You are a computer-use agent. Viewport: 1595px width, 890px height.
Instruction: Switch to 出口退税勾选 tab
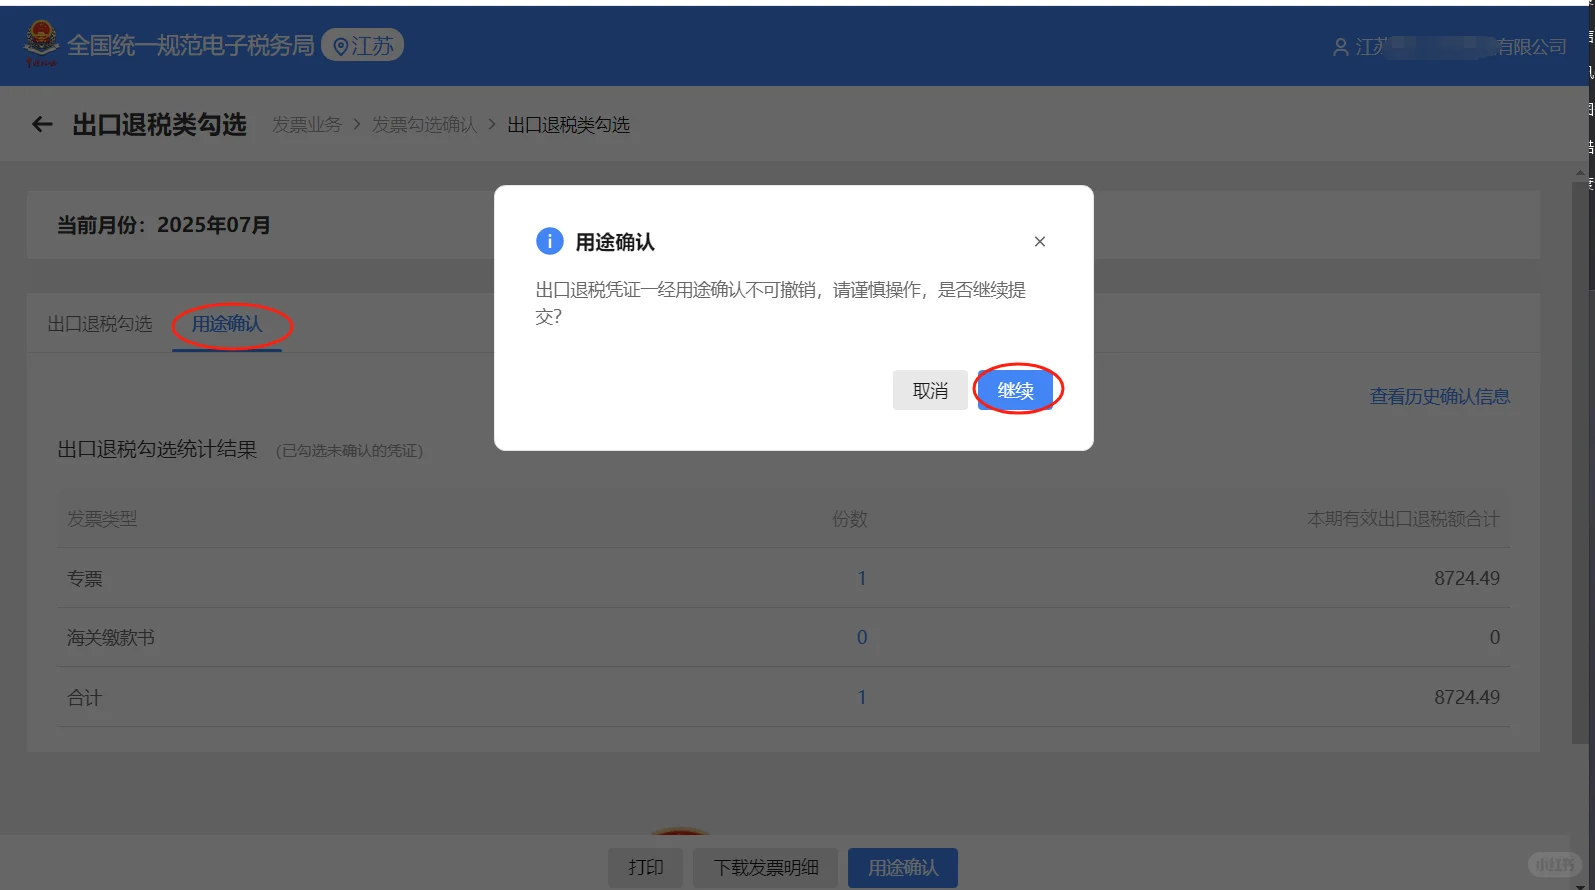(x=100, y=324)
